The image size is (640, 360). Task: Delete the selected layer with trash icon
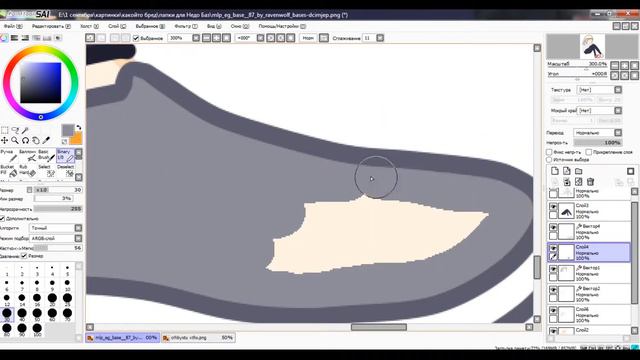tap(590, 182)
